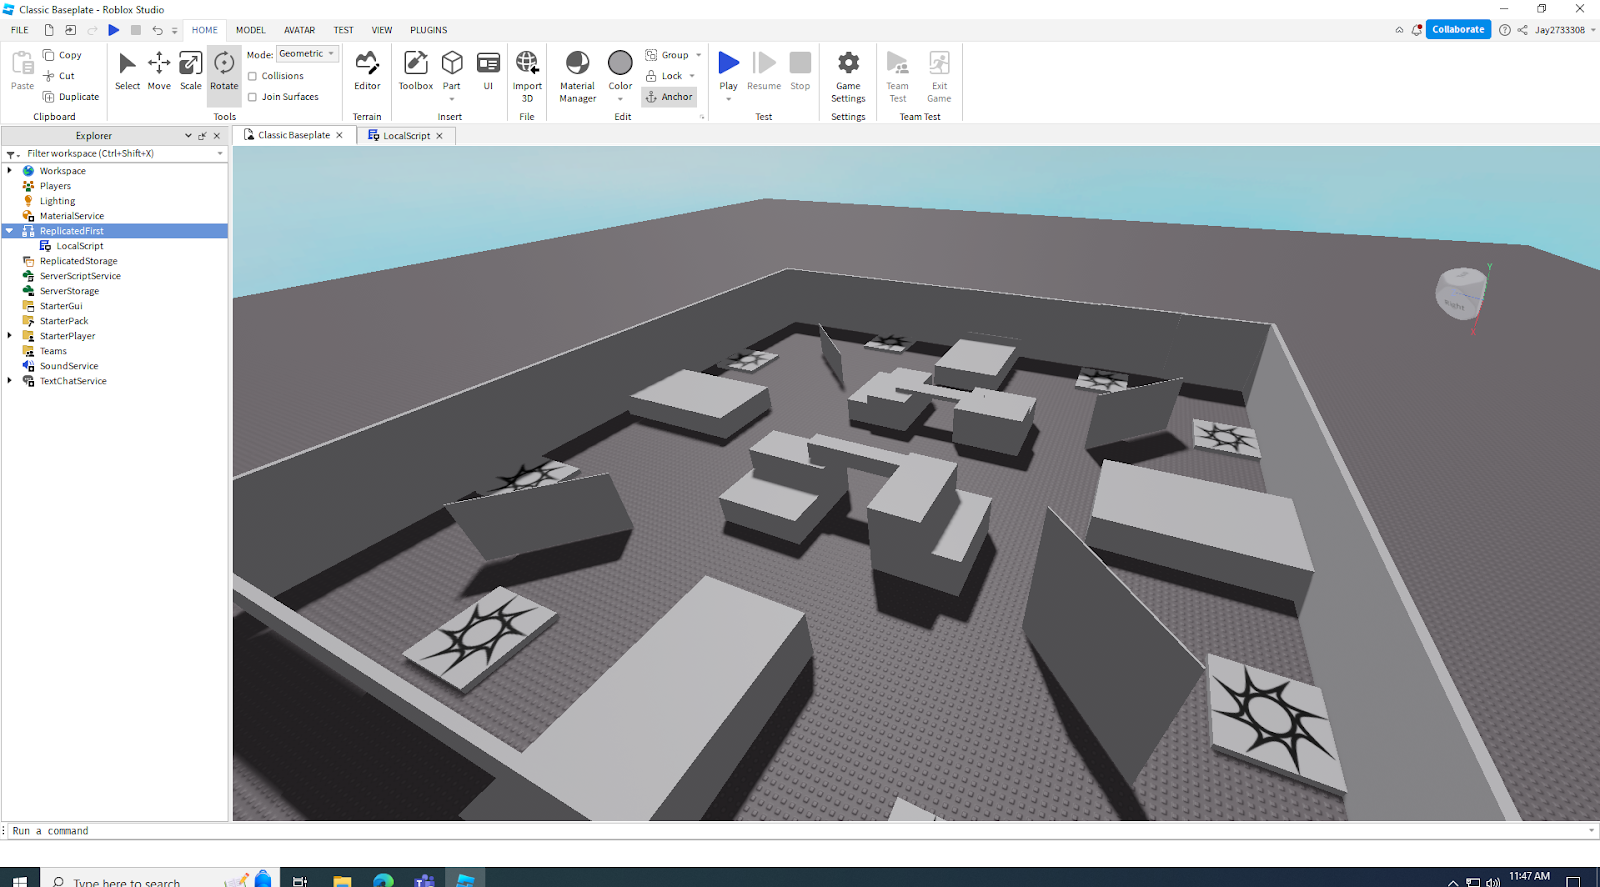Open Windows Start menu
Image resolution: width=1600 pixels, height=887 pixels.
point(20,880)
